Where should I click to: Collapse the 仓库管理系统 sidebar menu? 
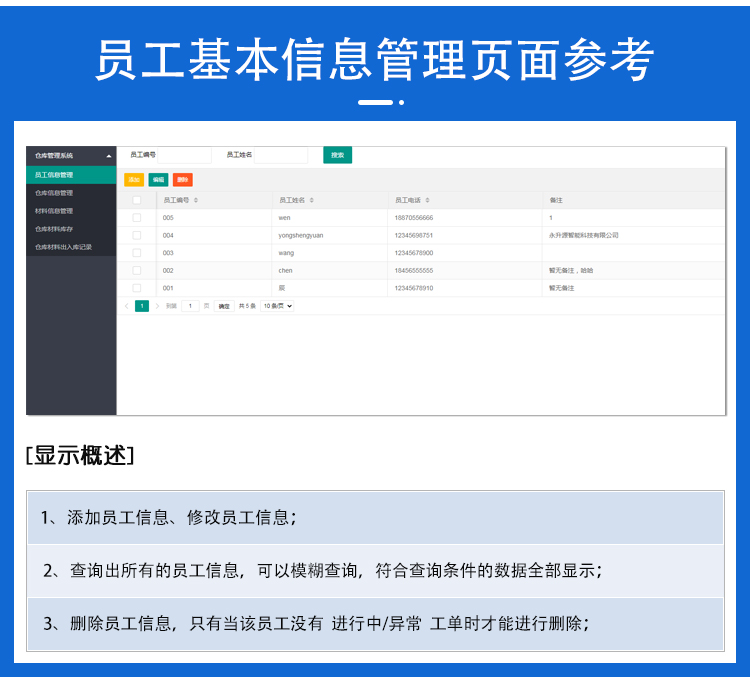click(x=109, y=156)
